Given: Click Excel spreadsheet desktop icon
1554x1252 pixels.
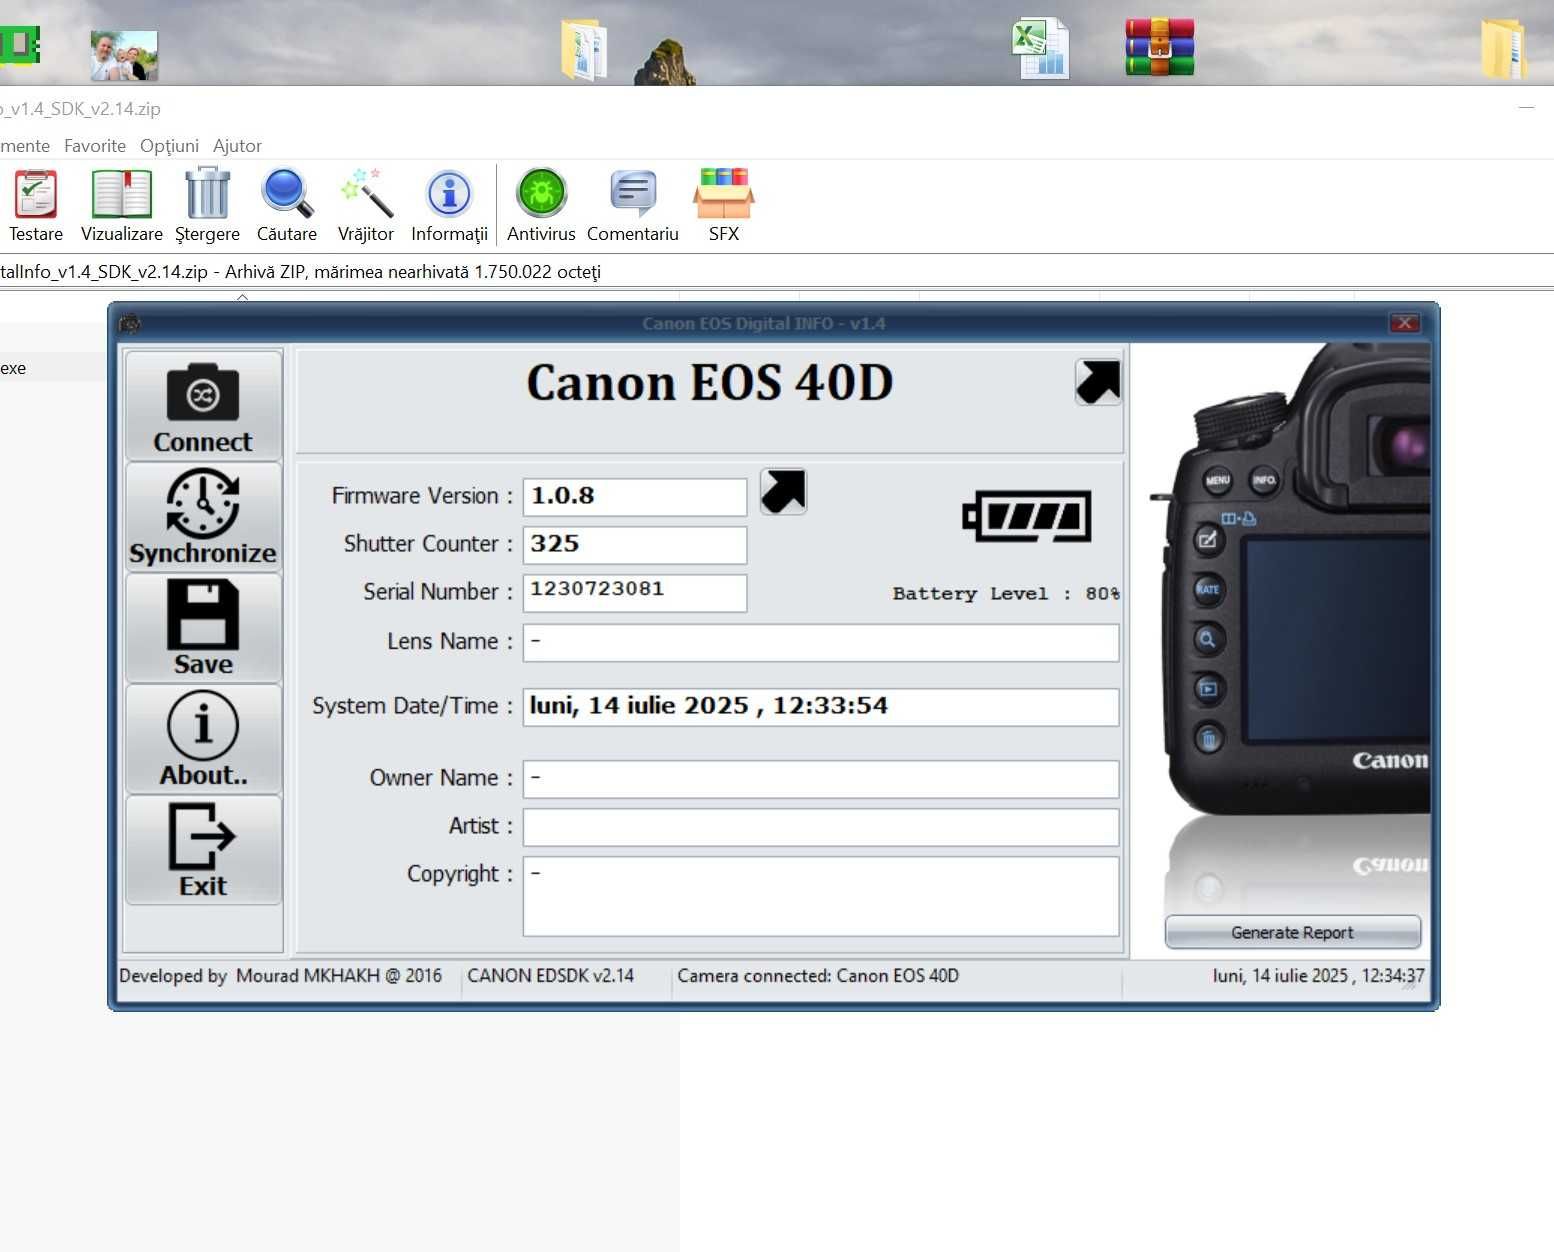Looking at the screenshot, I should click(x=1041, y=48).
